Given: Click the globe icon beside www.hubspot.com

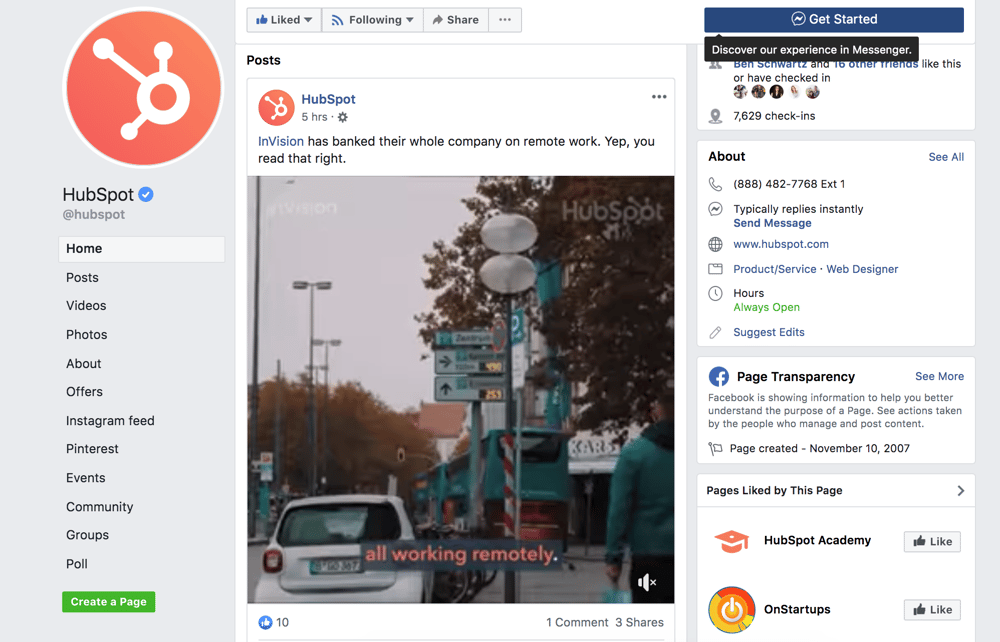Looking at the screenshot, I should tap(716, 244).
